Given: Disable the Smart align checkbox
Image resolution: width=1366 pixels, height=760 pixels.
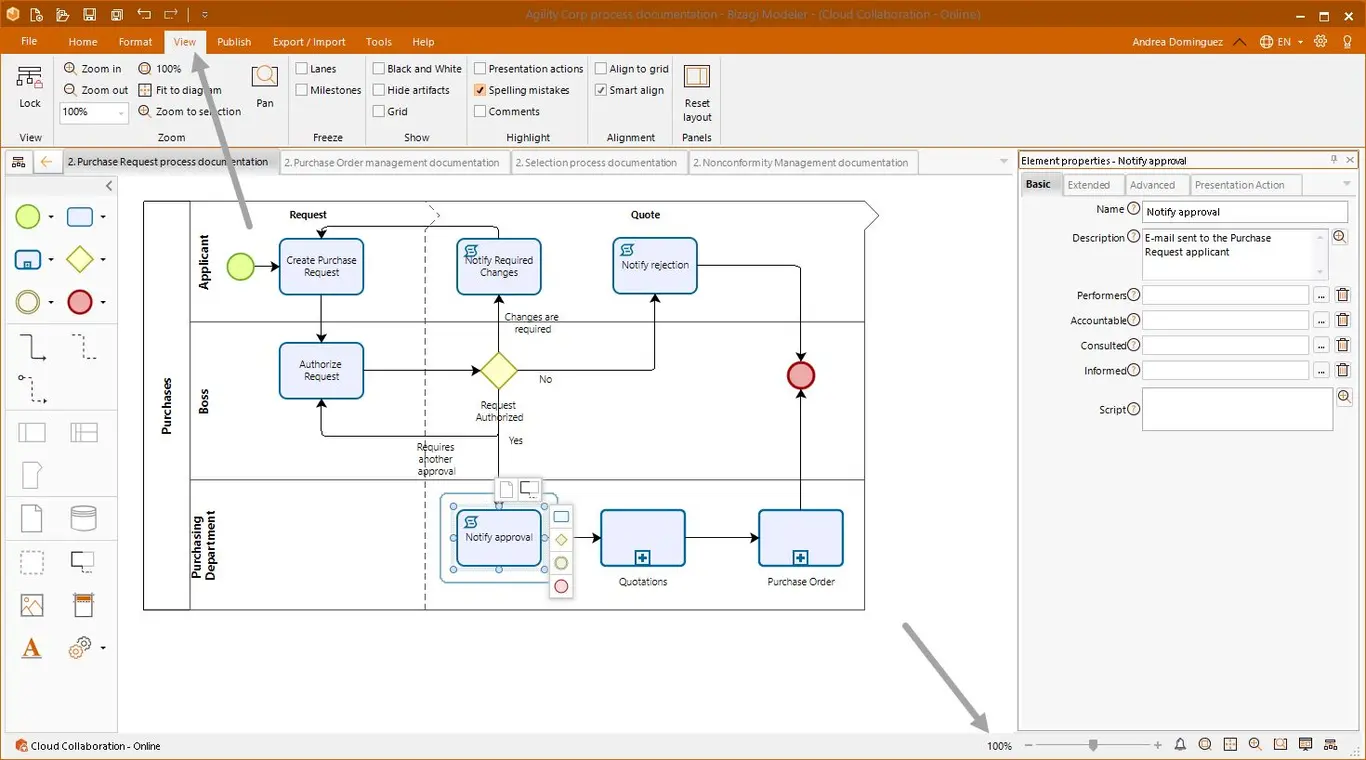Looking at the screenshot, I should coord(601,90).
